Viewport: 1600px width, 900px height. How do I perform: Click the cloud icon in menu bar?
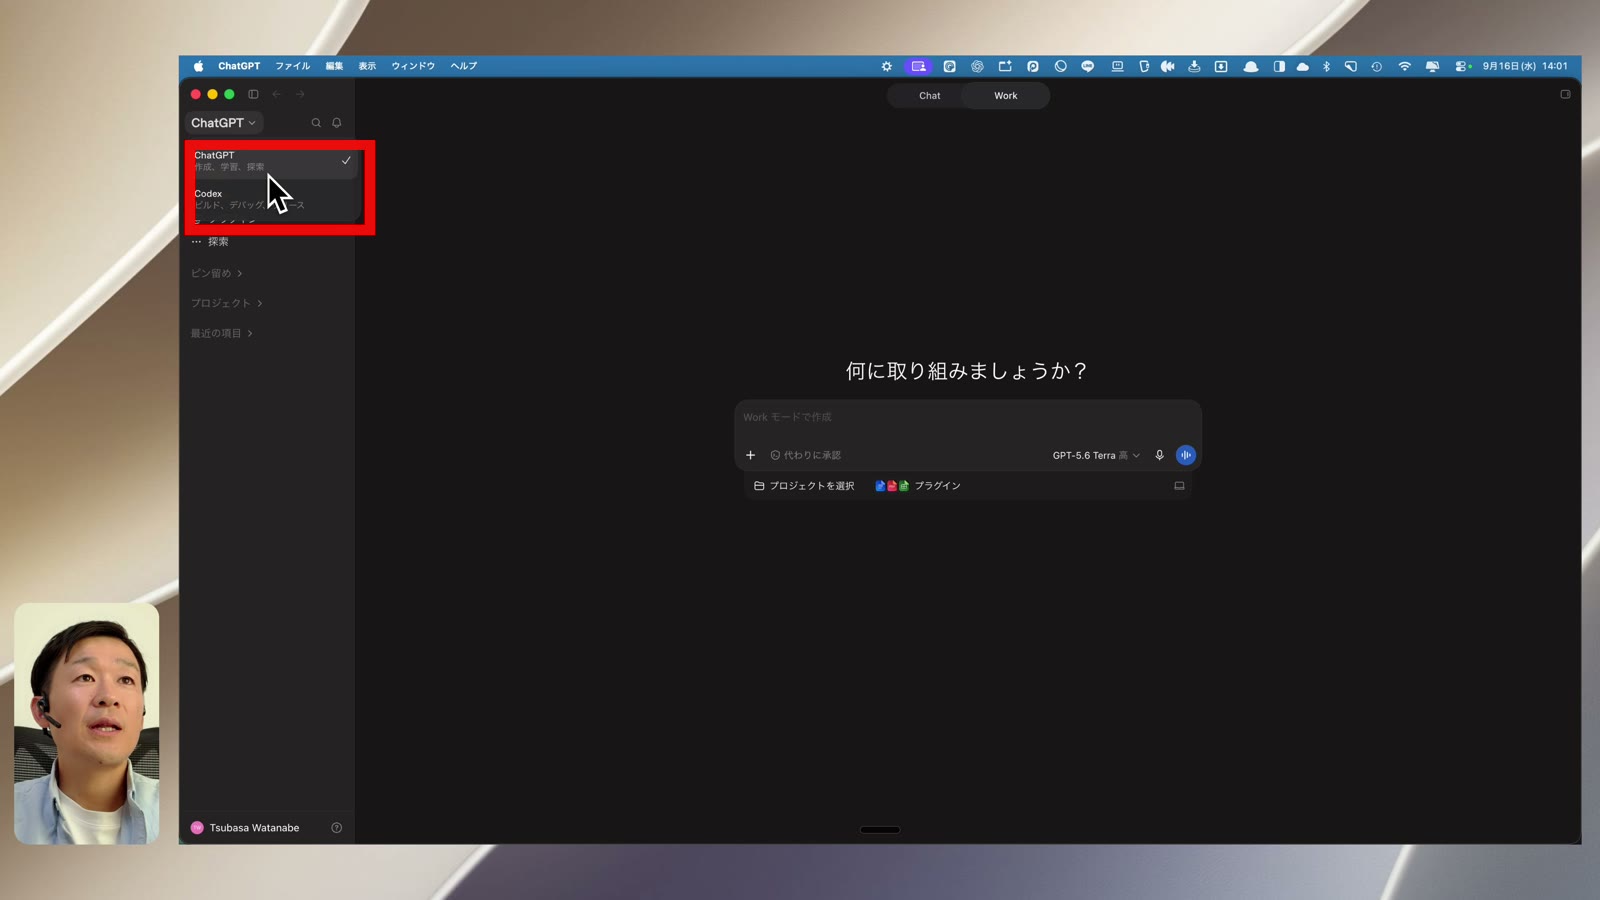pos(1302,66)
